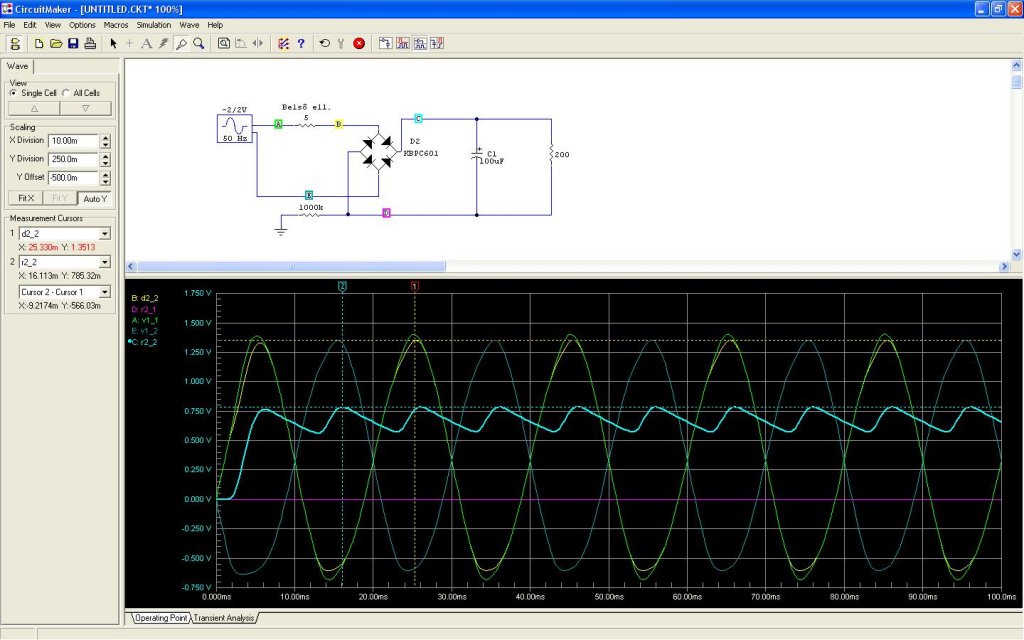
Task: Expand the Cursor 2 - Cursor 1 dropdown
Action: click(x=105, y=292)
